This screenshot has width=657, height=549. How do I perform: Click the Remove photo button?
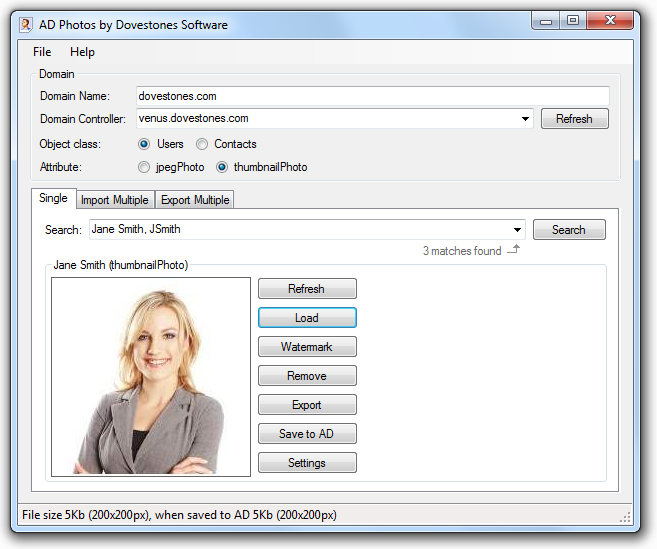coord(307,375)
